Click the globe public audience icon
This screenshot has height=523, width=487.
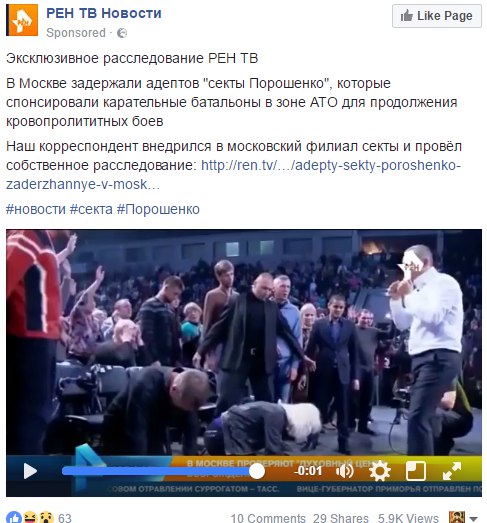pyautogui.click(x=122, y=33)
